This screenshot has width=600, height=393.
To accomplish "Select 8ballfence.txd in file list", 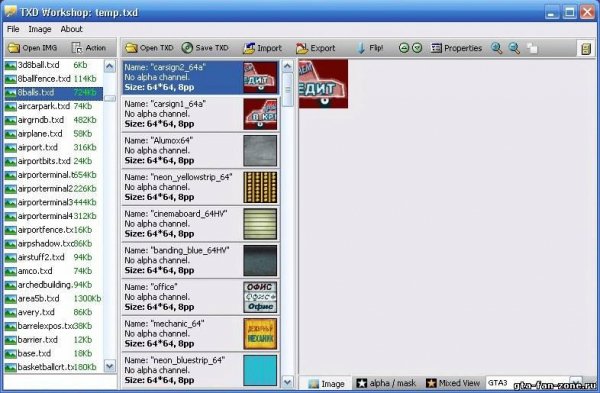I will tap(54, 79).
